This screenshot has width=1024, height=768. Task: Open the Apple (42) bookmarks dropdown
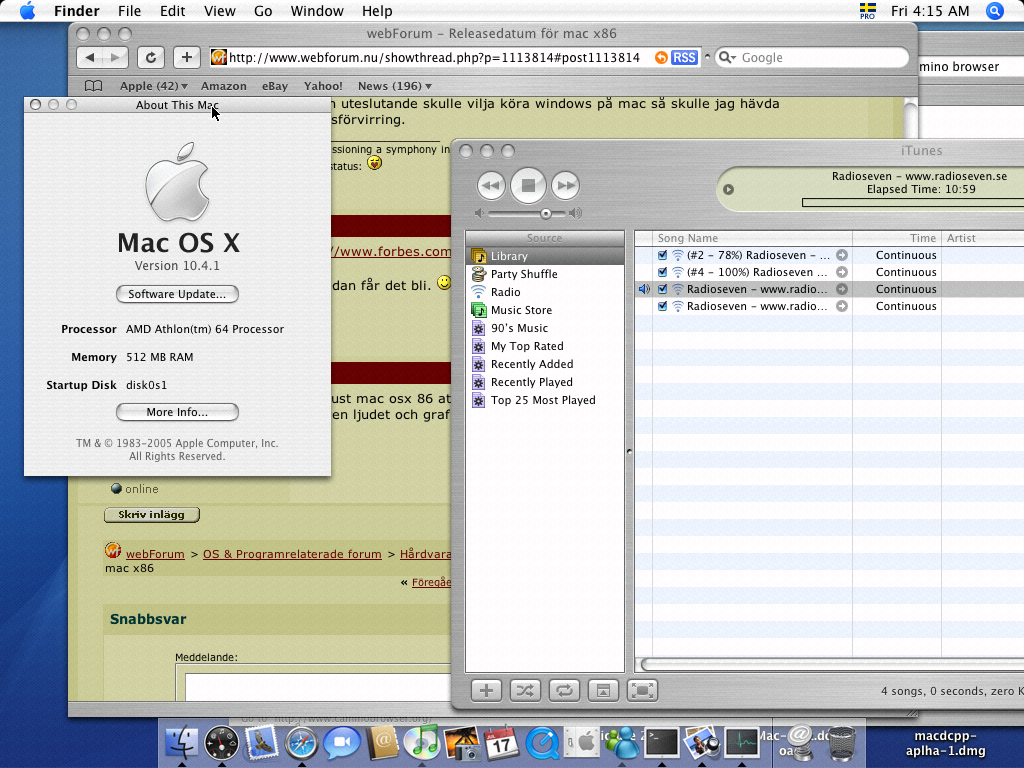(153, 86)
